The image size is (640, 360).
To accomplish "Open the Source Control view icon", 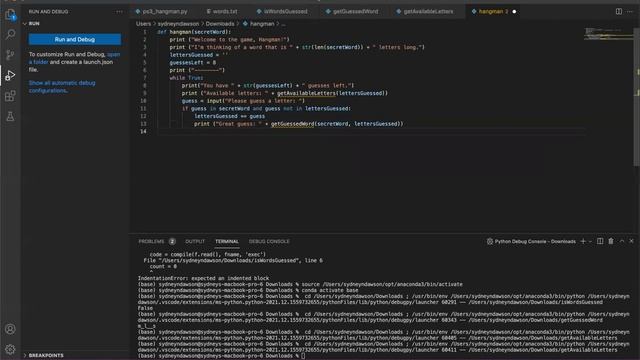I will [x=10, y=55].
